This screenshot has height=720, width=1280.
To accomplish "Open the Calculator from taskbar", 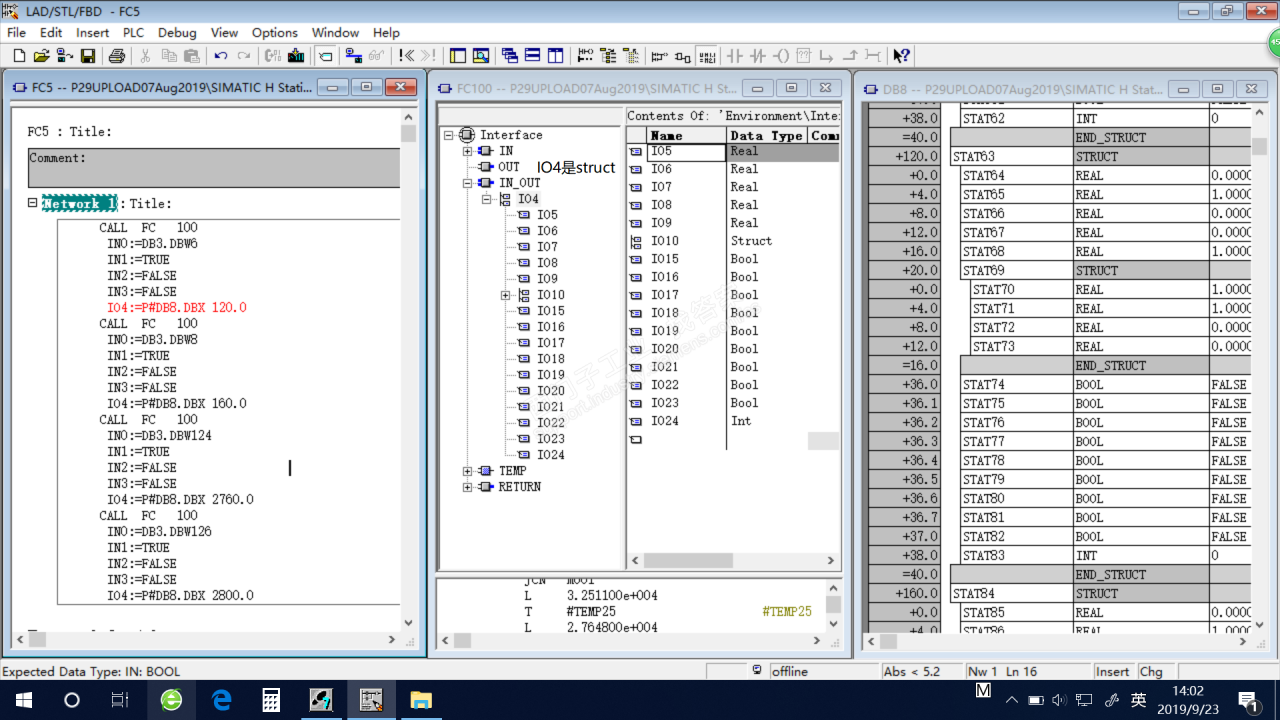I will pos(271,700).
